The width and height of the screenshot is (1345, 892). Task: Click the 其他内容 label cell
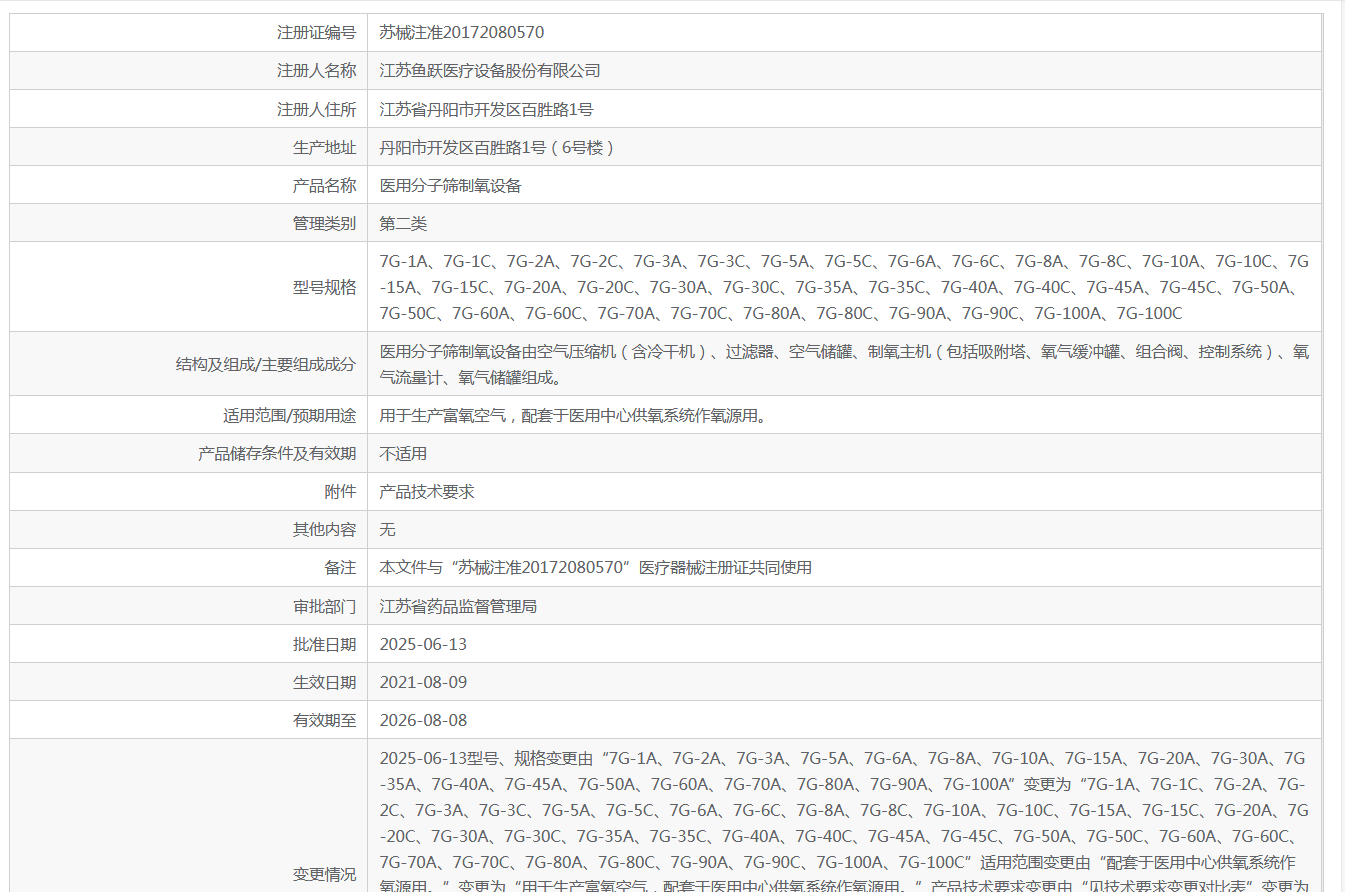click(324, 529)
